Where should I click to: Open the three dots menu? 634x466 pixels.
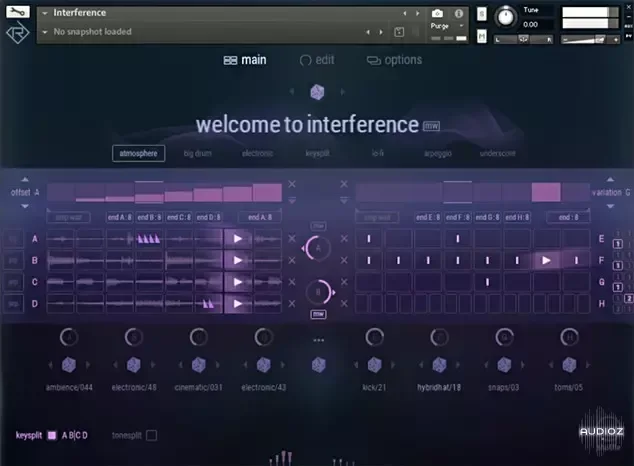tap(319, 340)
